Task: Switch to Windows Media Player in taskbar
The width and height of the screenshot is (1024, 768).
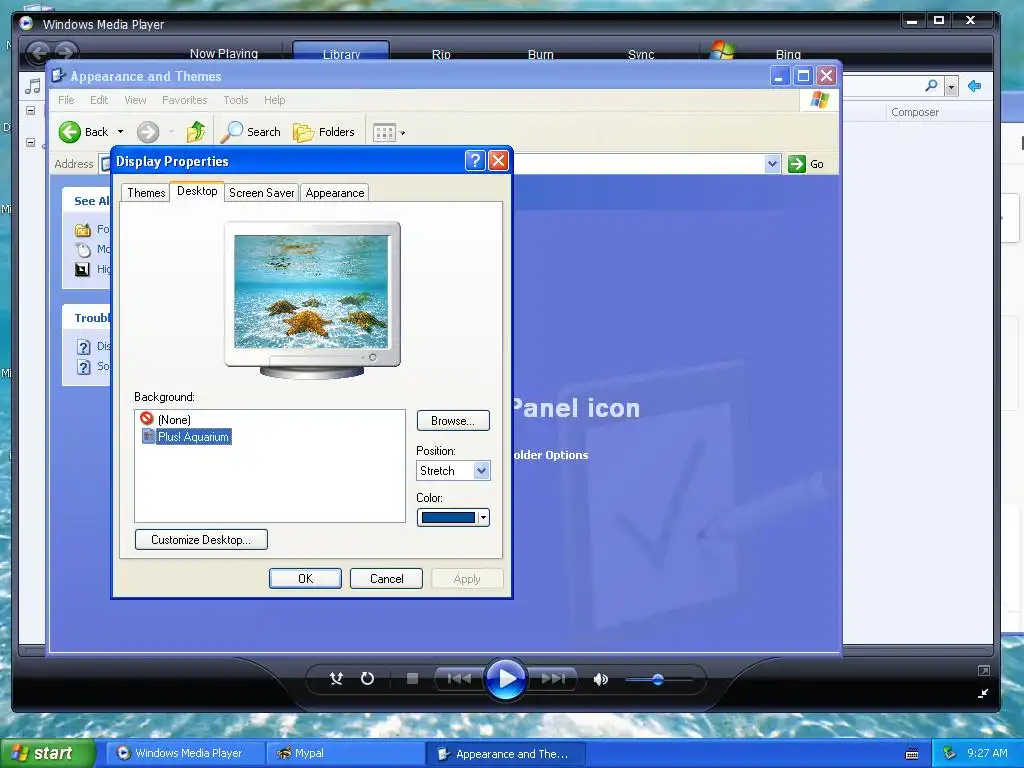Action: [187, 753]
